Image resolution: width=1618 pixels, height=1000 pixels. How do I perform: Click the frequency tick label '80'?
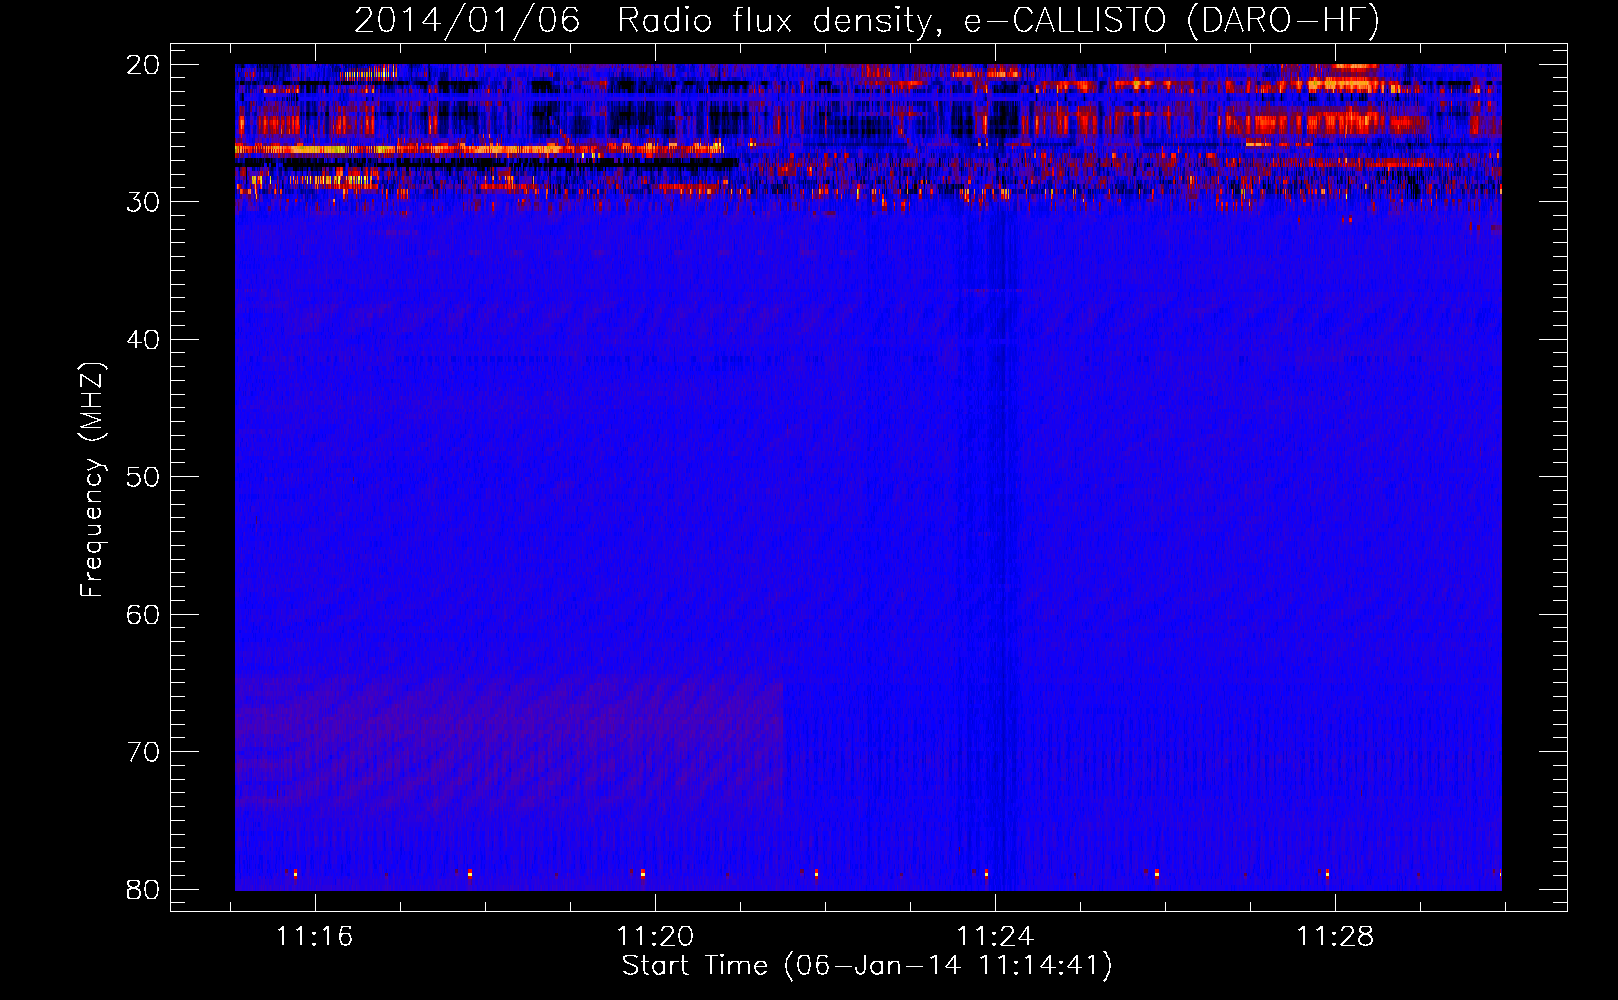click(x=143, y=890)
